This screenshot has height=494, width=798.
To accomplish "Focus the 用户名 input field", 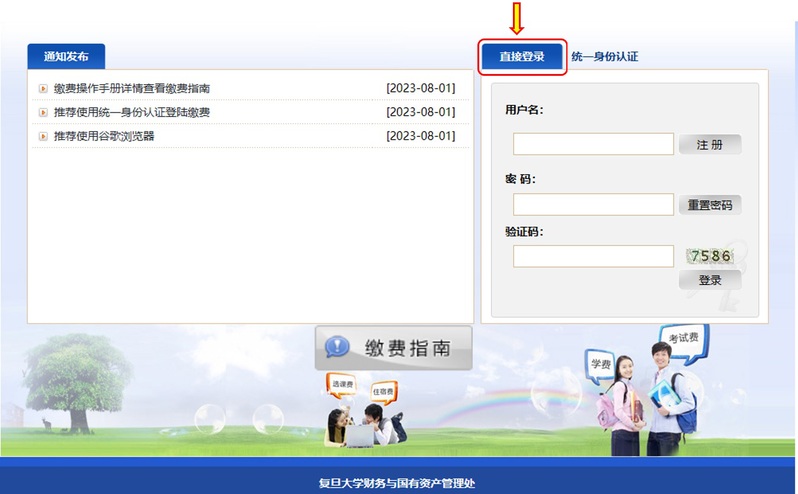I will tap(593, 144).
